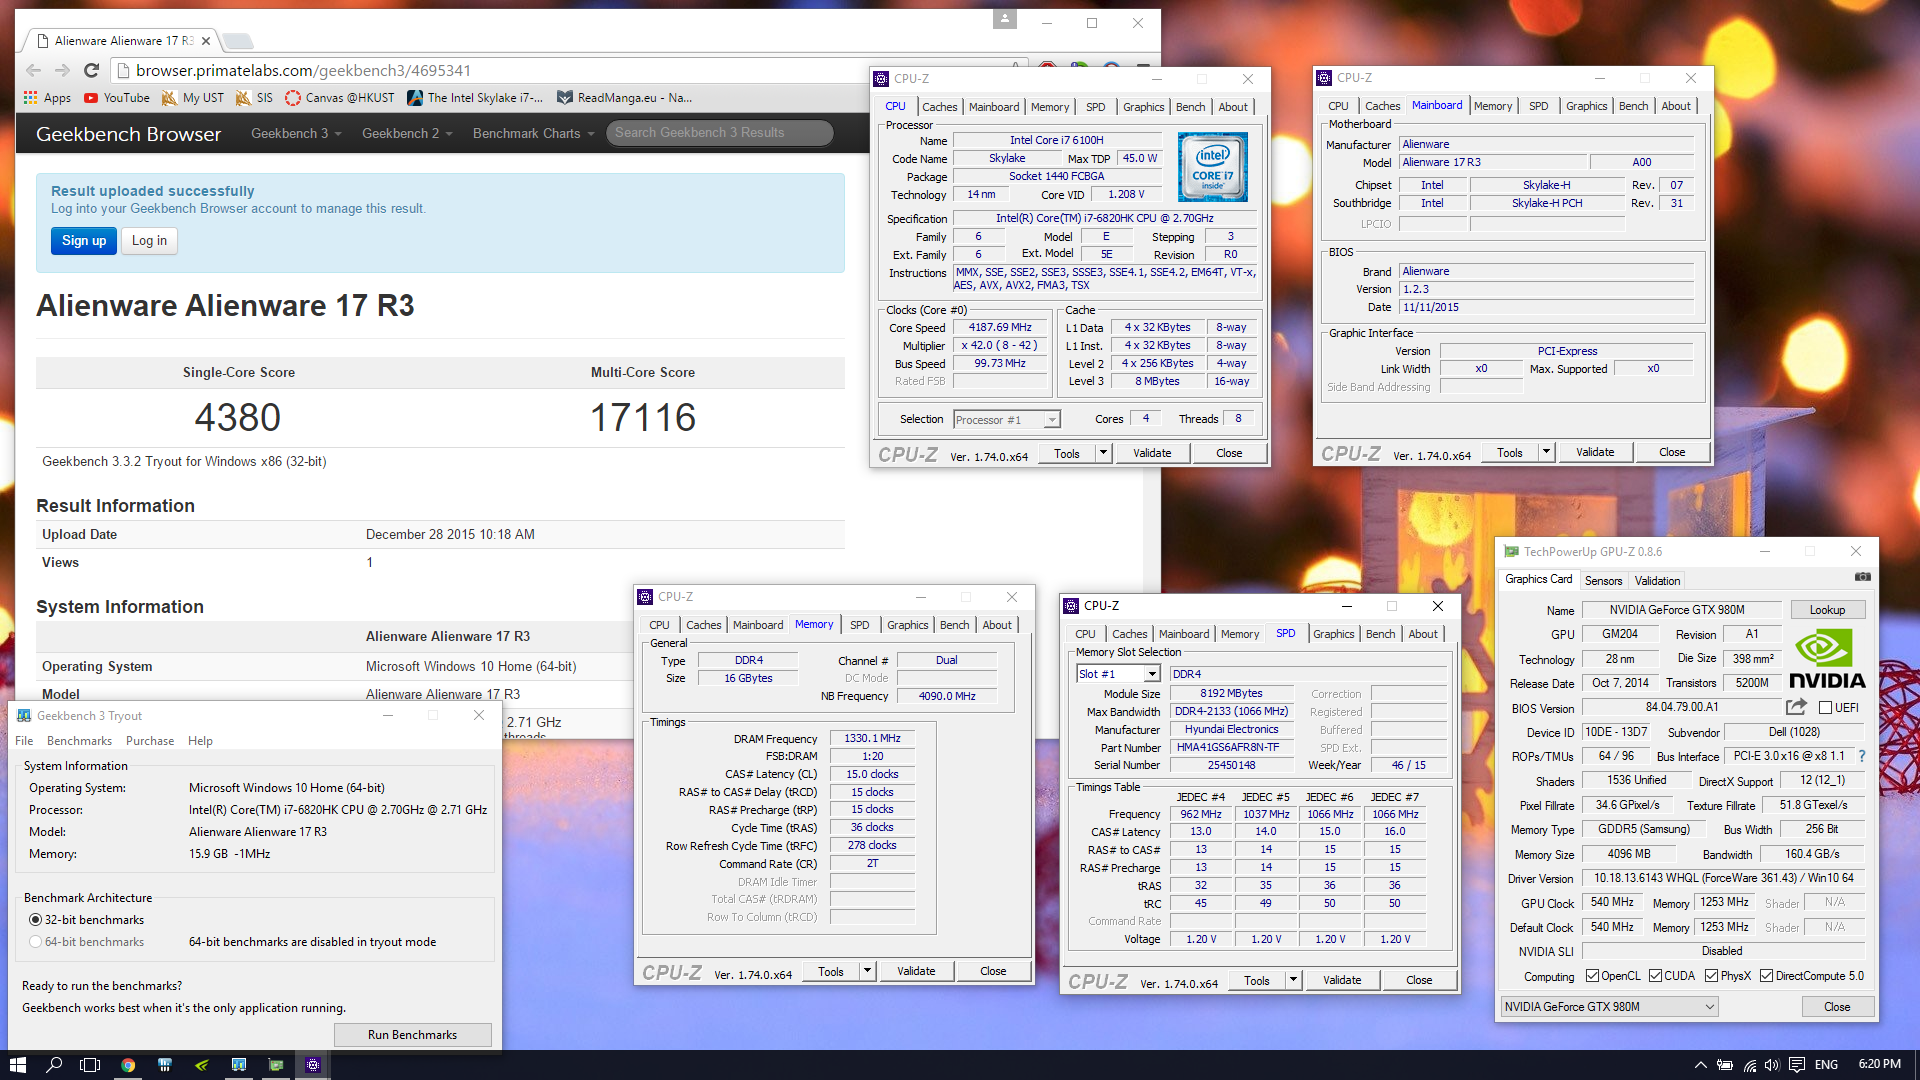Open new Chrome tab button
This screenshot has width=1920, height=1080.
coord(237,41)
